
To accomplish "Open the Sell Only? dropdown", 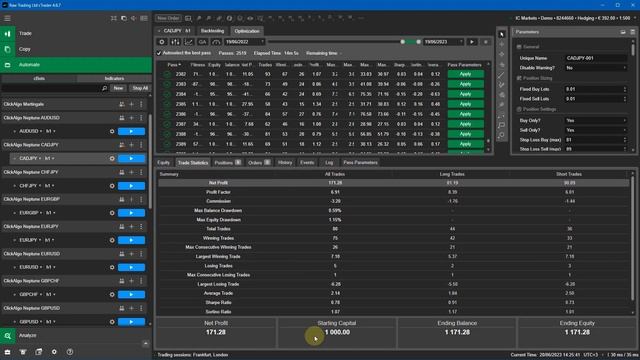I will coord(596,130).
